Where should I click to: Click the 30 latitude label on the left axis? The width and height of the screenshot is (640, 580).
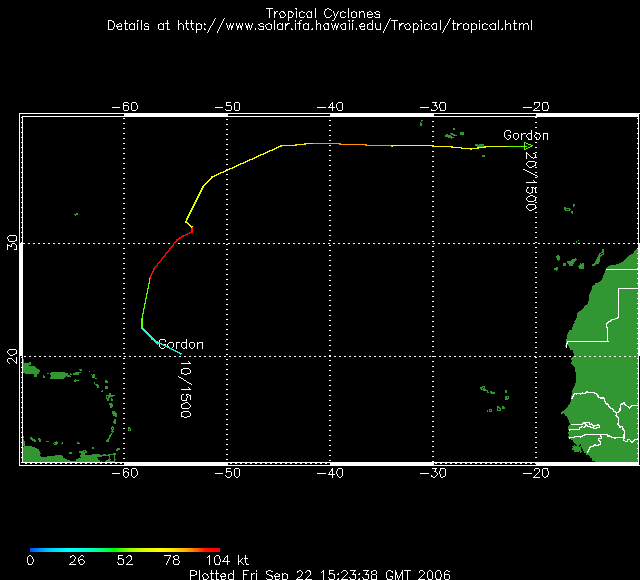pos(12,243)
